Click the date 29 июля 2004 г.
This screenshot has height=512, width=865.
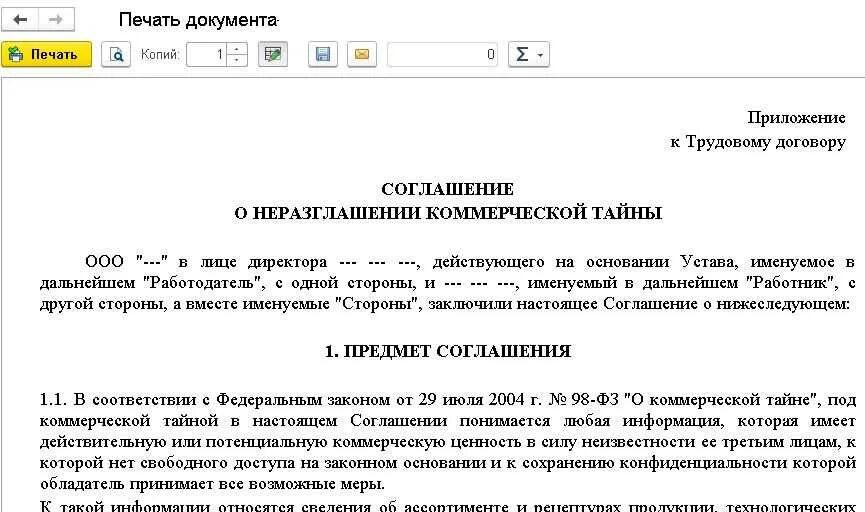(x=480, y=399)
